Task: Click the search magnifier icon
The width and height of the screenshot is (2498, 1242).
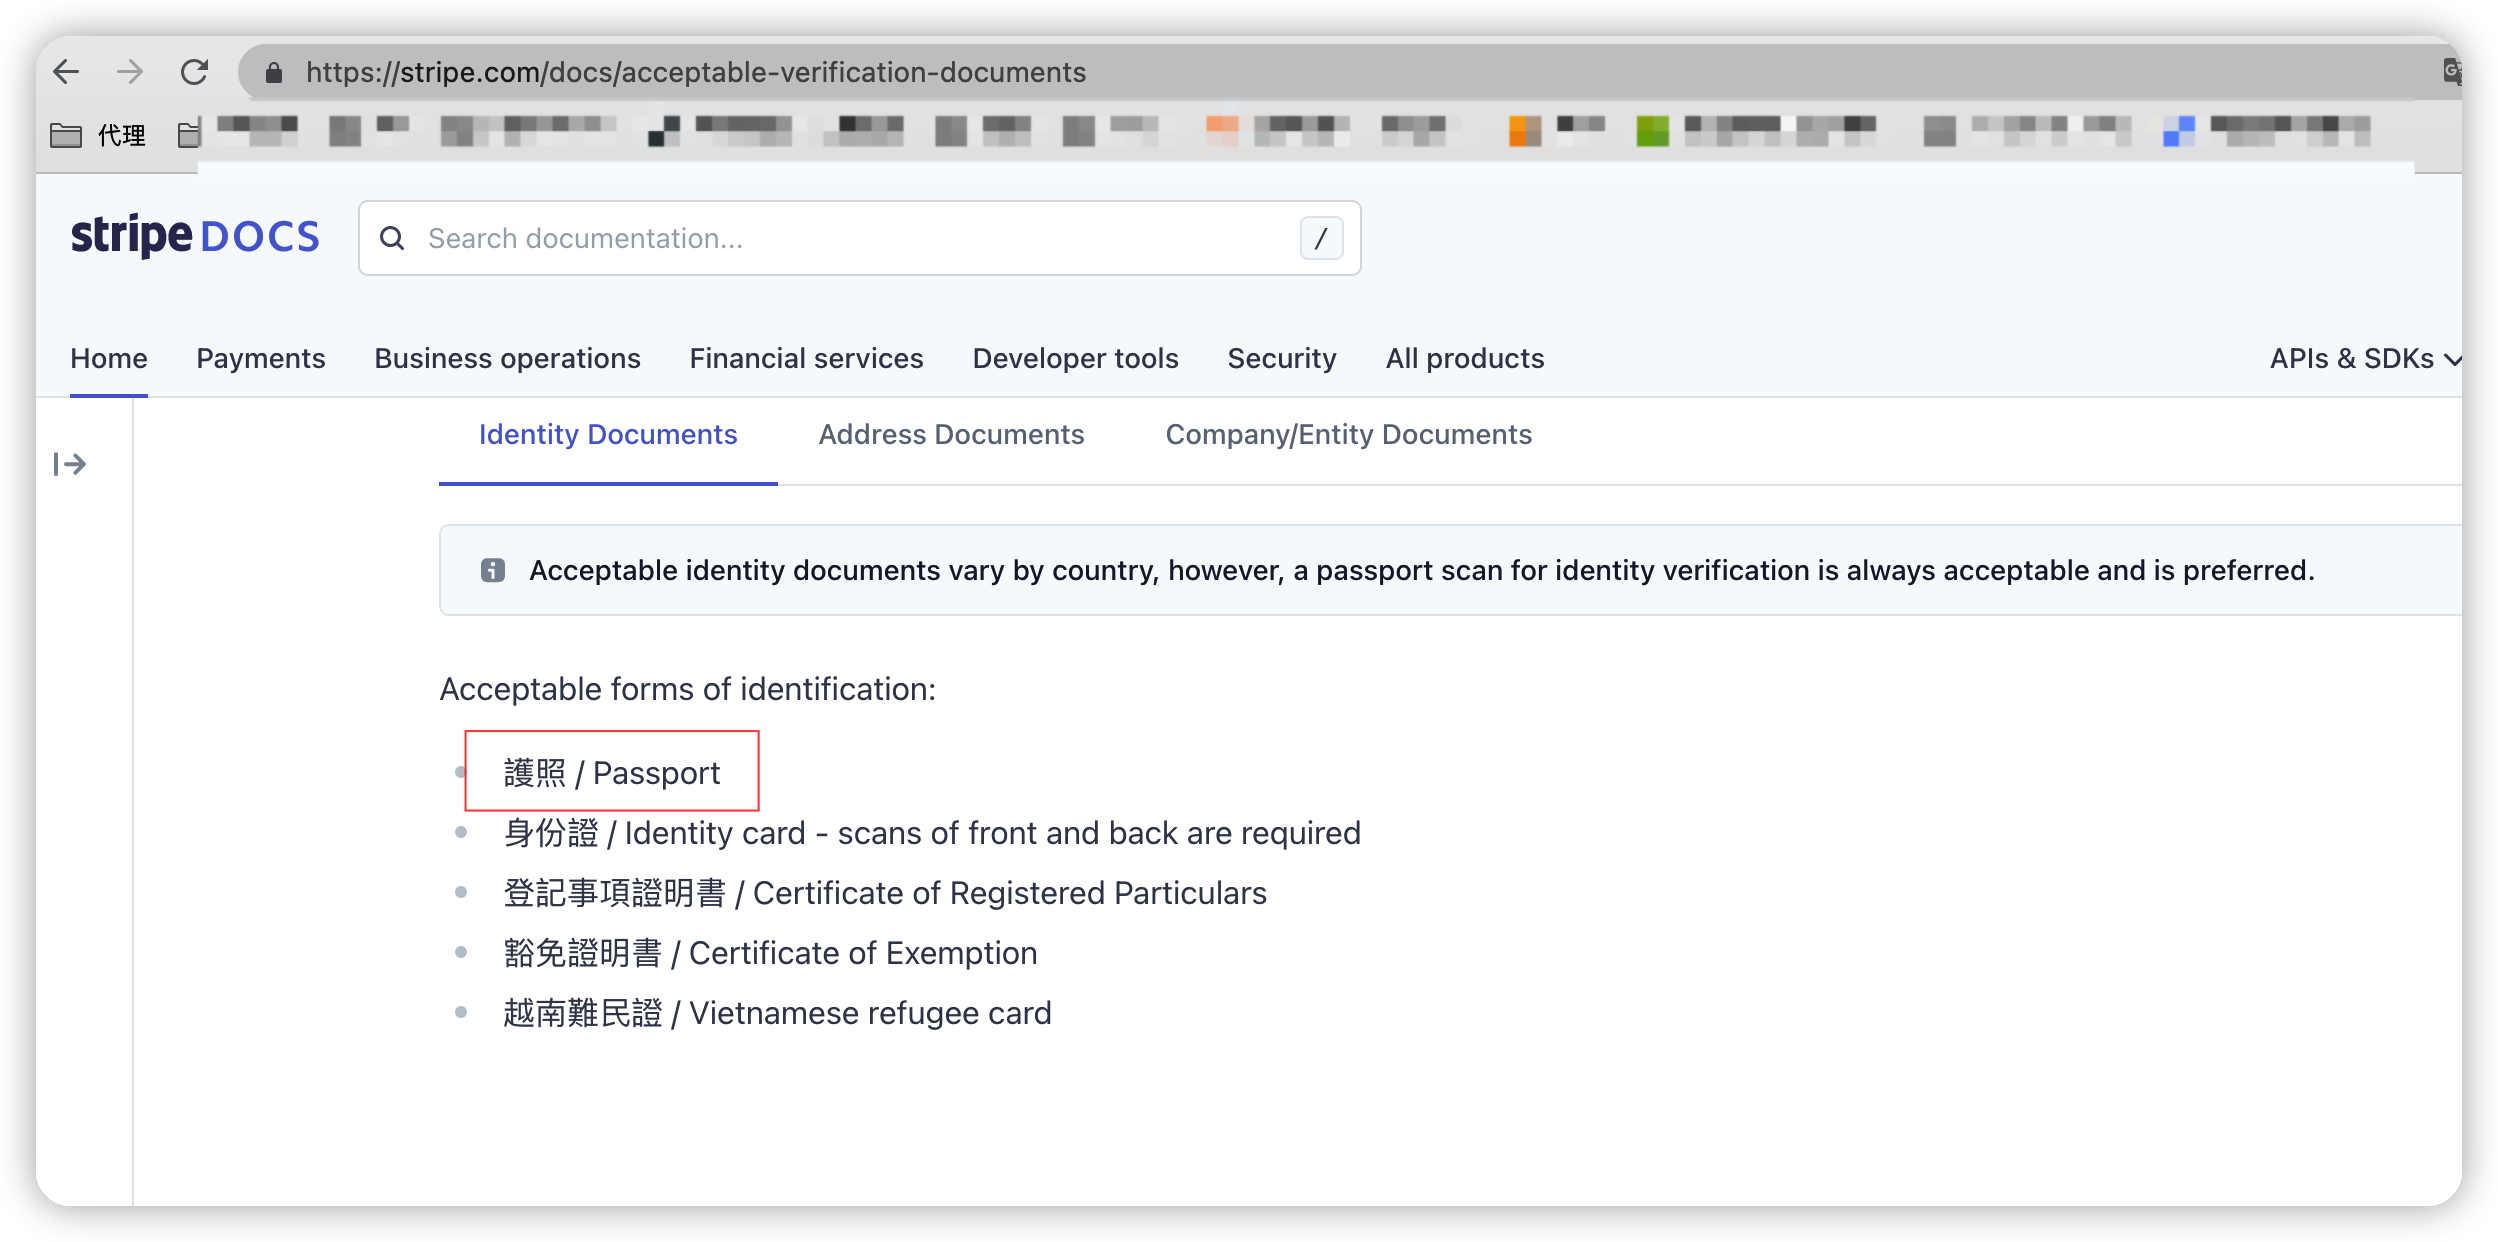Action: (392, 238)
